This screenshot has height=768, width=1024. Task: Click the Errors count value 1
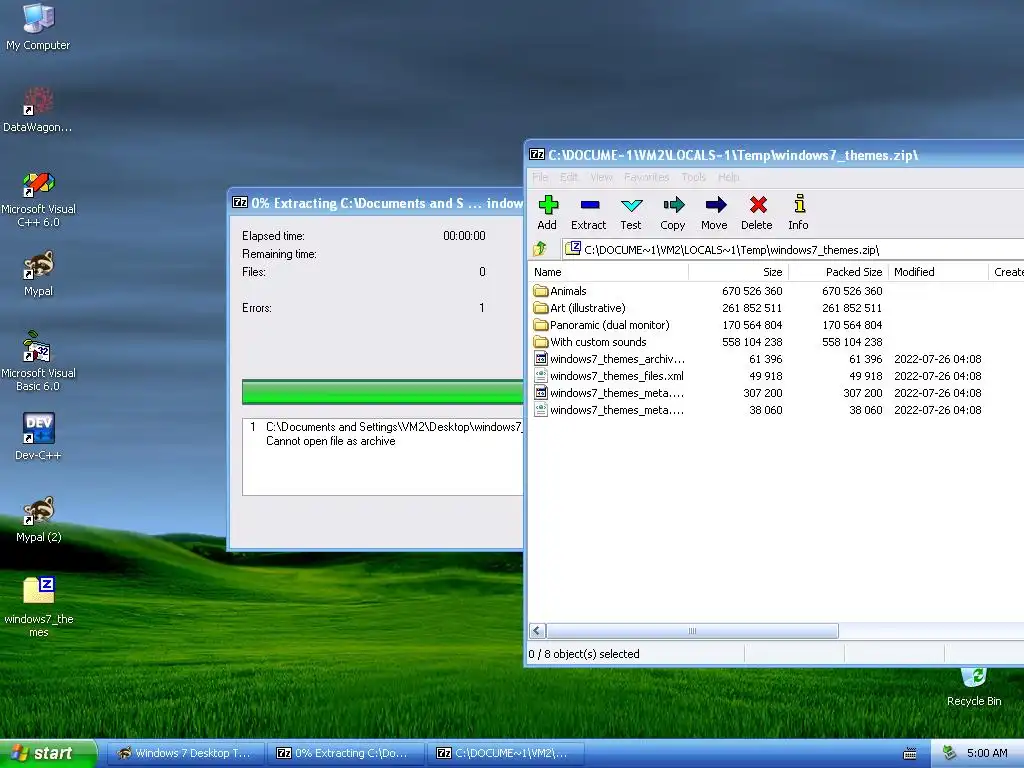[x=482, y=308]
